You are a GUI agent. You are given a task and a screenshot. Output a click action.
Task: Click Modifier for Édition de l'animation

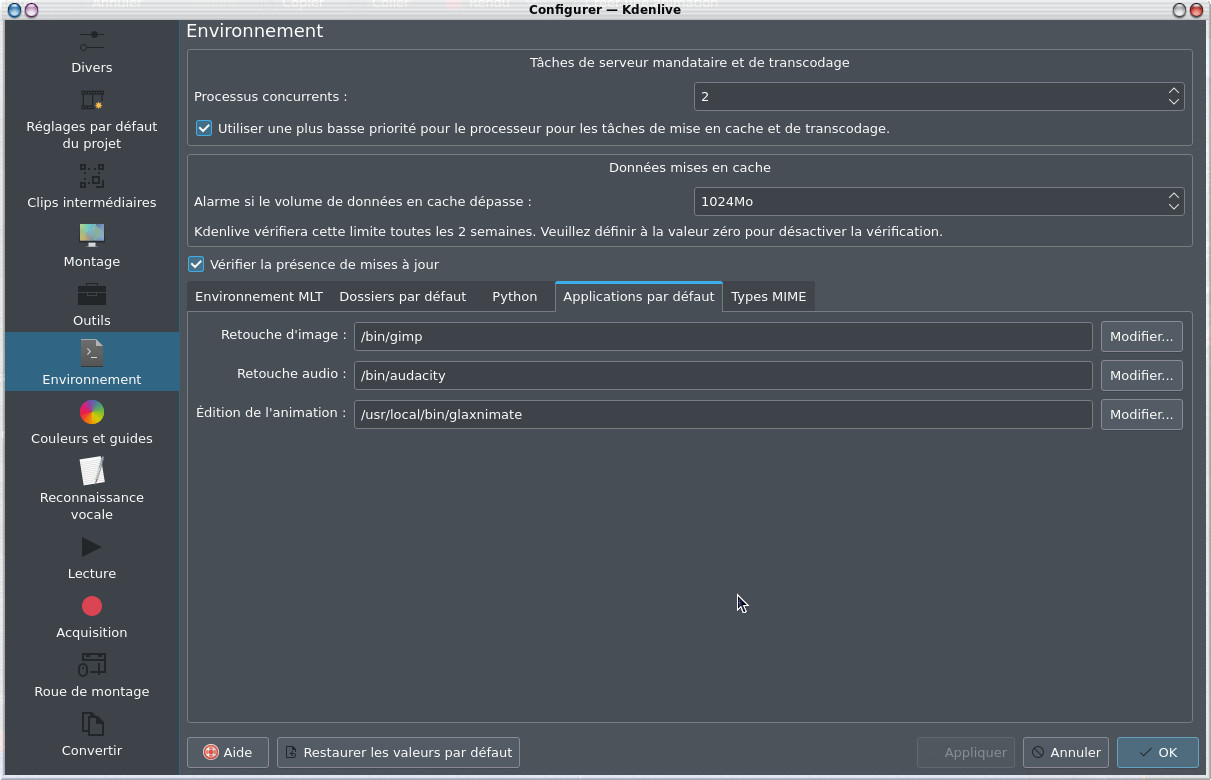coord(1141,414)
